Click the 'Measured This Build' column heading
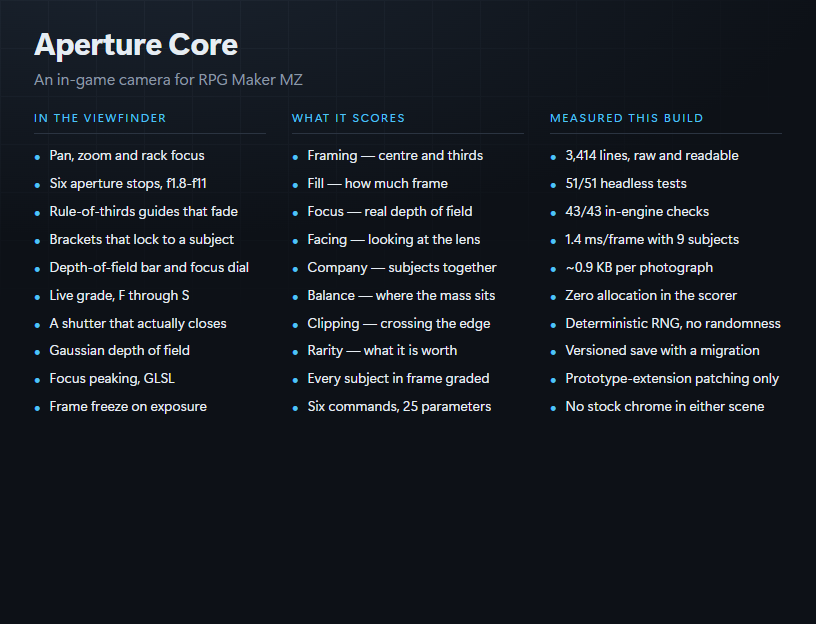Image resolution: width=816 pixels, height=624 pixels. [627, 118]
